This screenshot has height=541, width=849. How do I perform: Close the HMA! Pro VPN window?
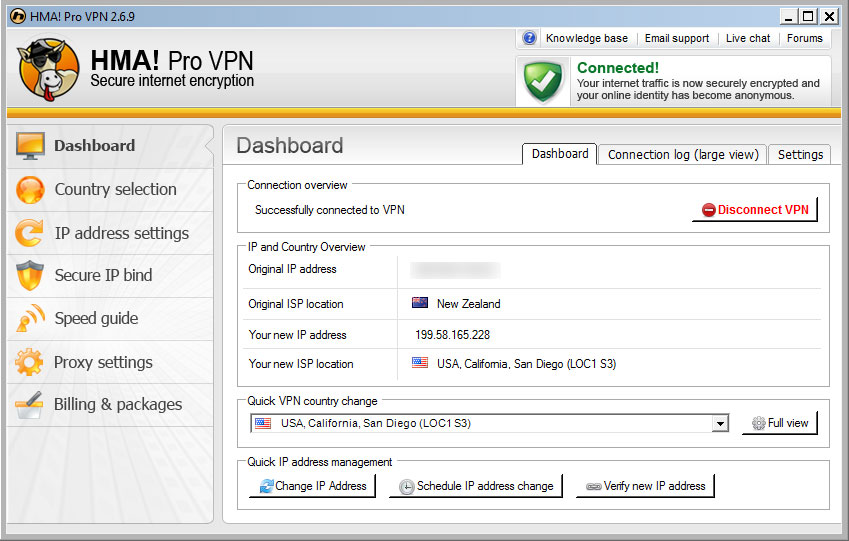828,16
